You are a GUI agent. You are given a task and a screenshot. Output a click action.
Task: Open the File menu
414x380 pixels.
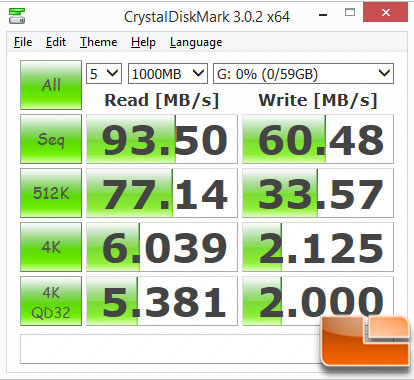coord(23,42)
